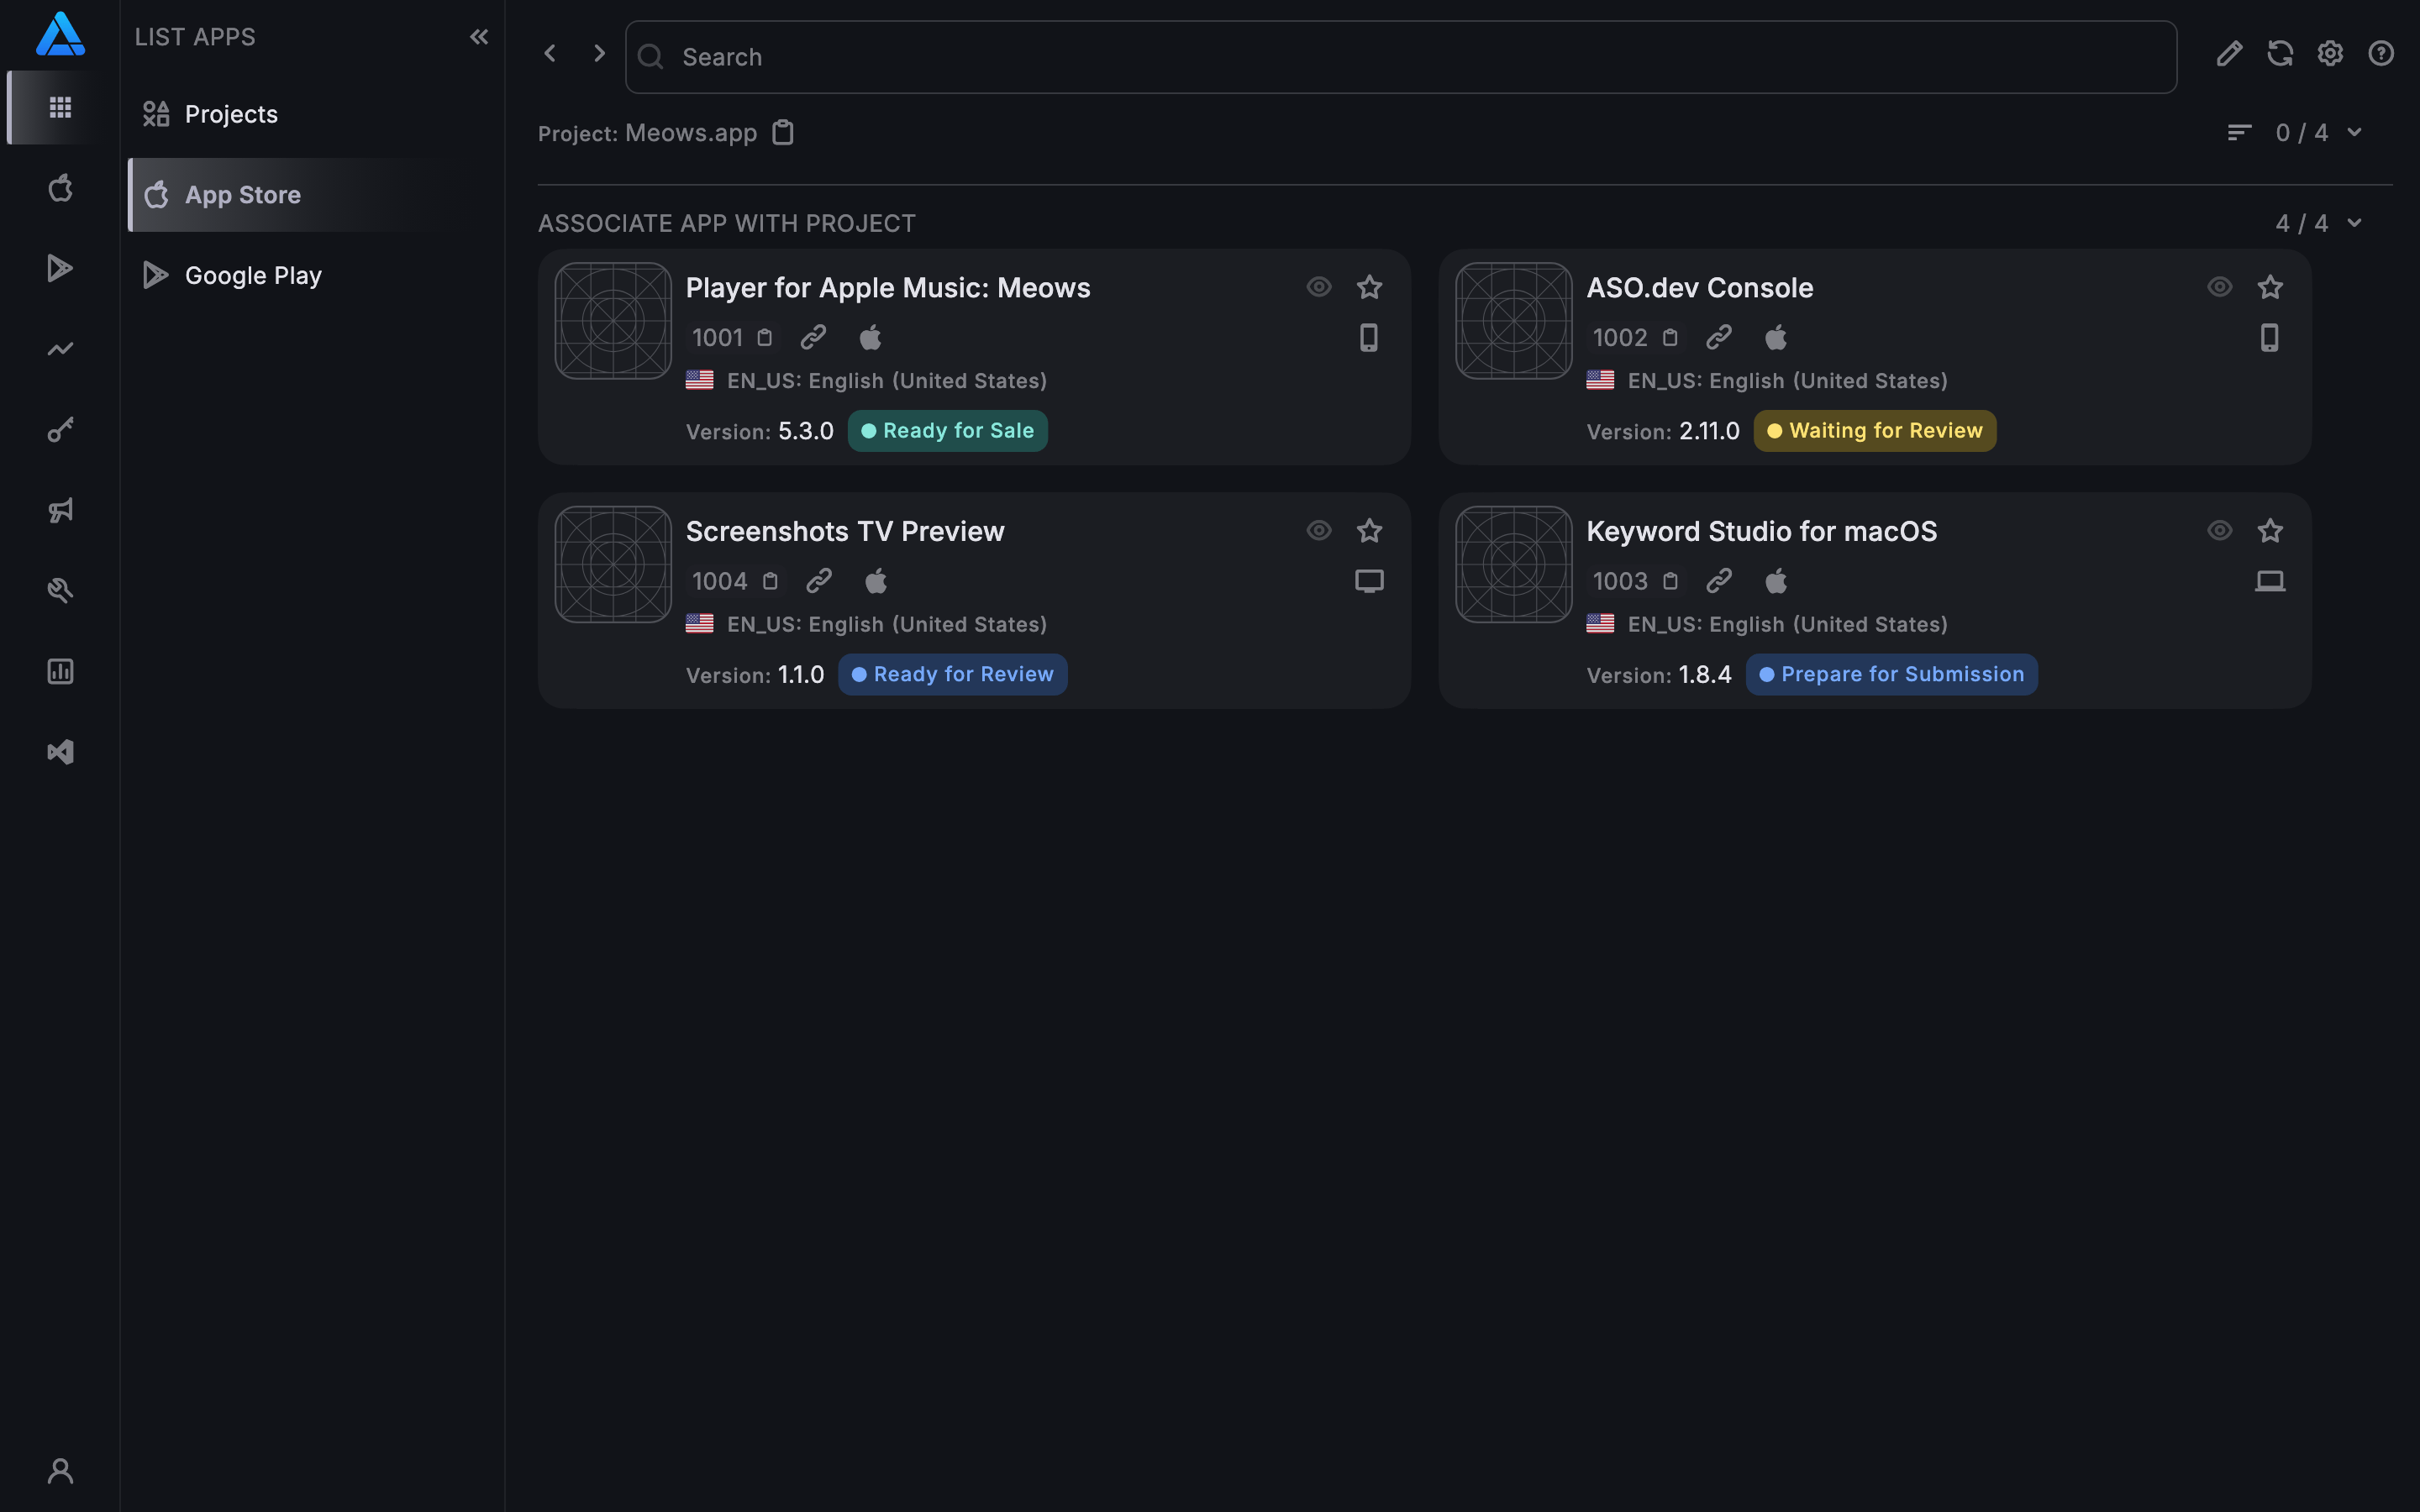Click Apple icon for app 1003
Image resolution: width=2420 pixels, height=1512 pixels.
1776,580
